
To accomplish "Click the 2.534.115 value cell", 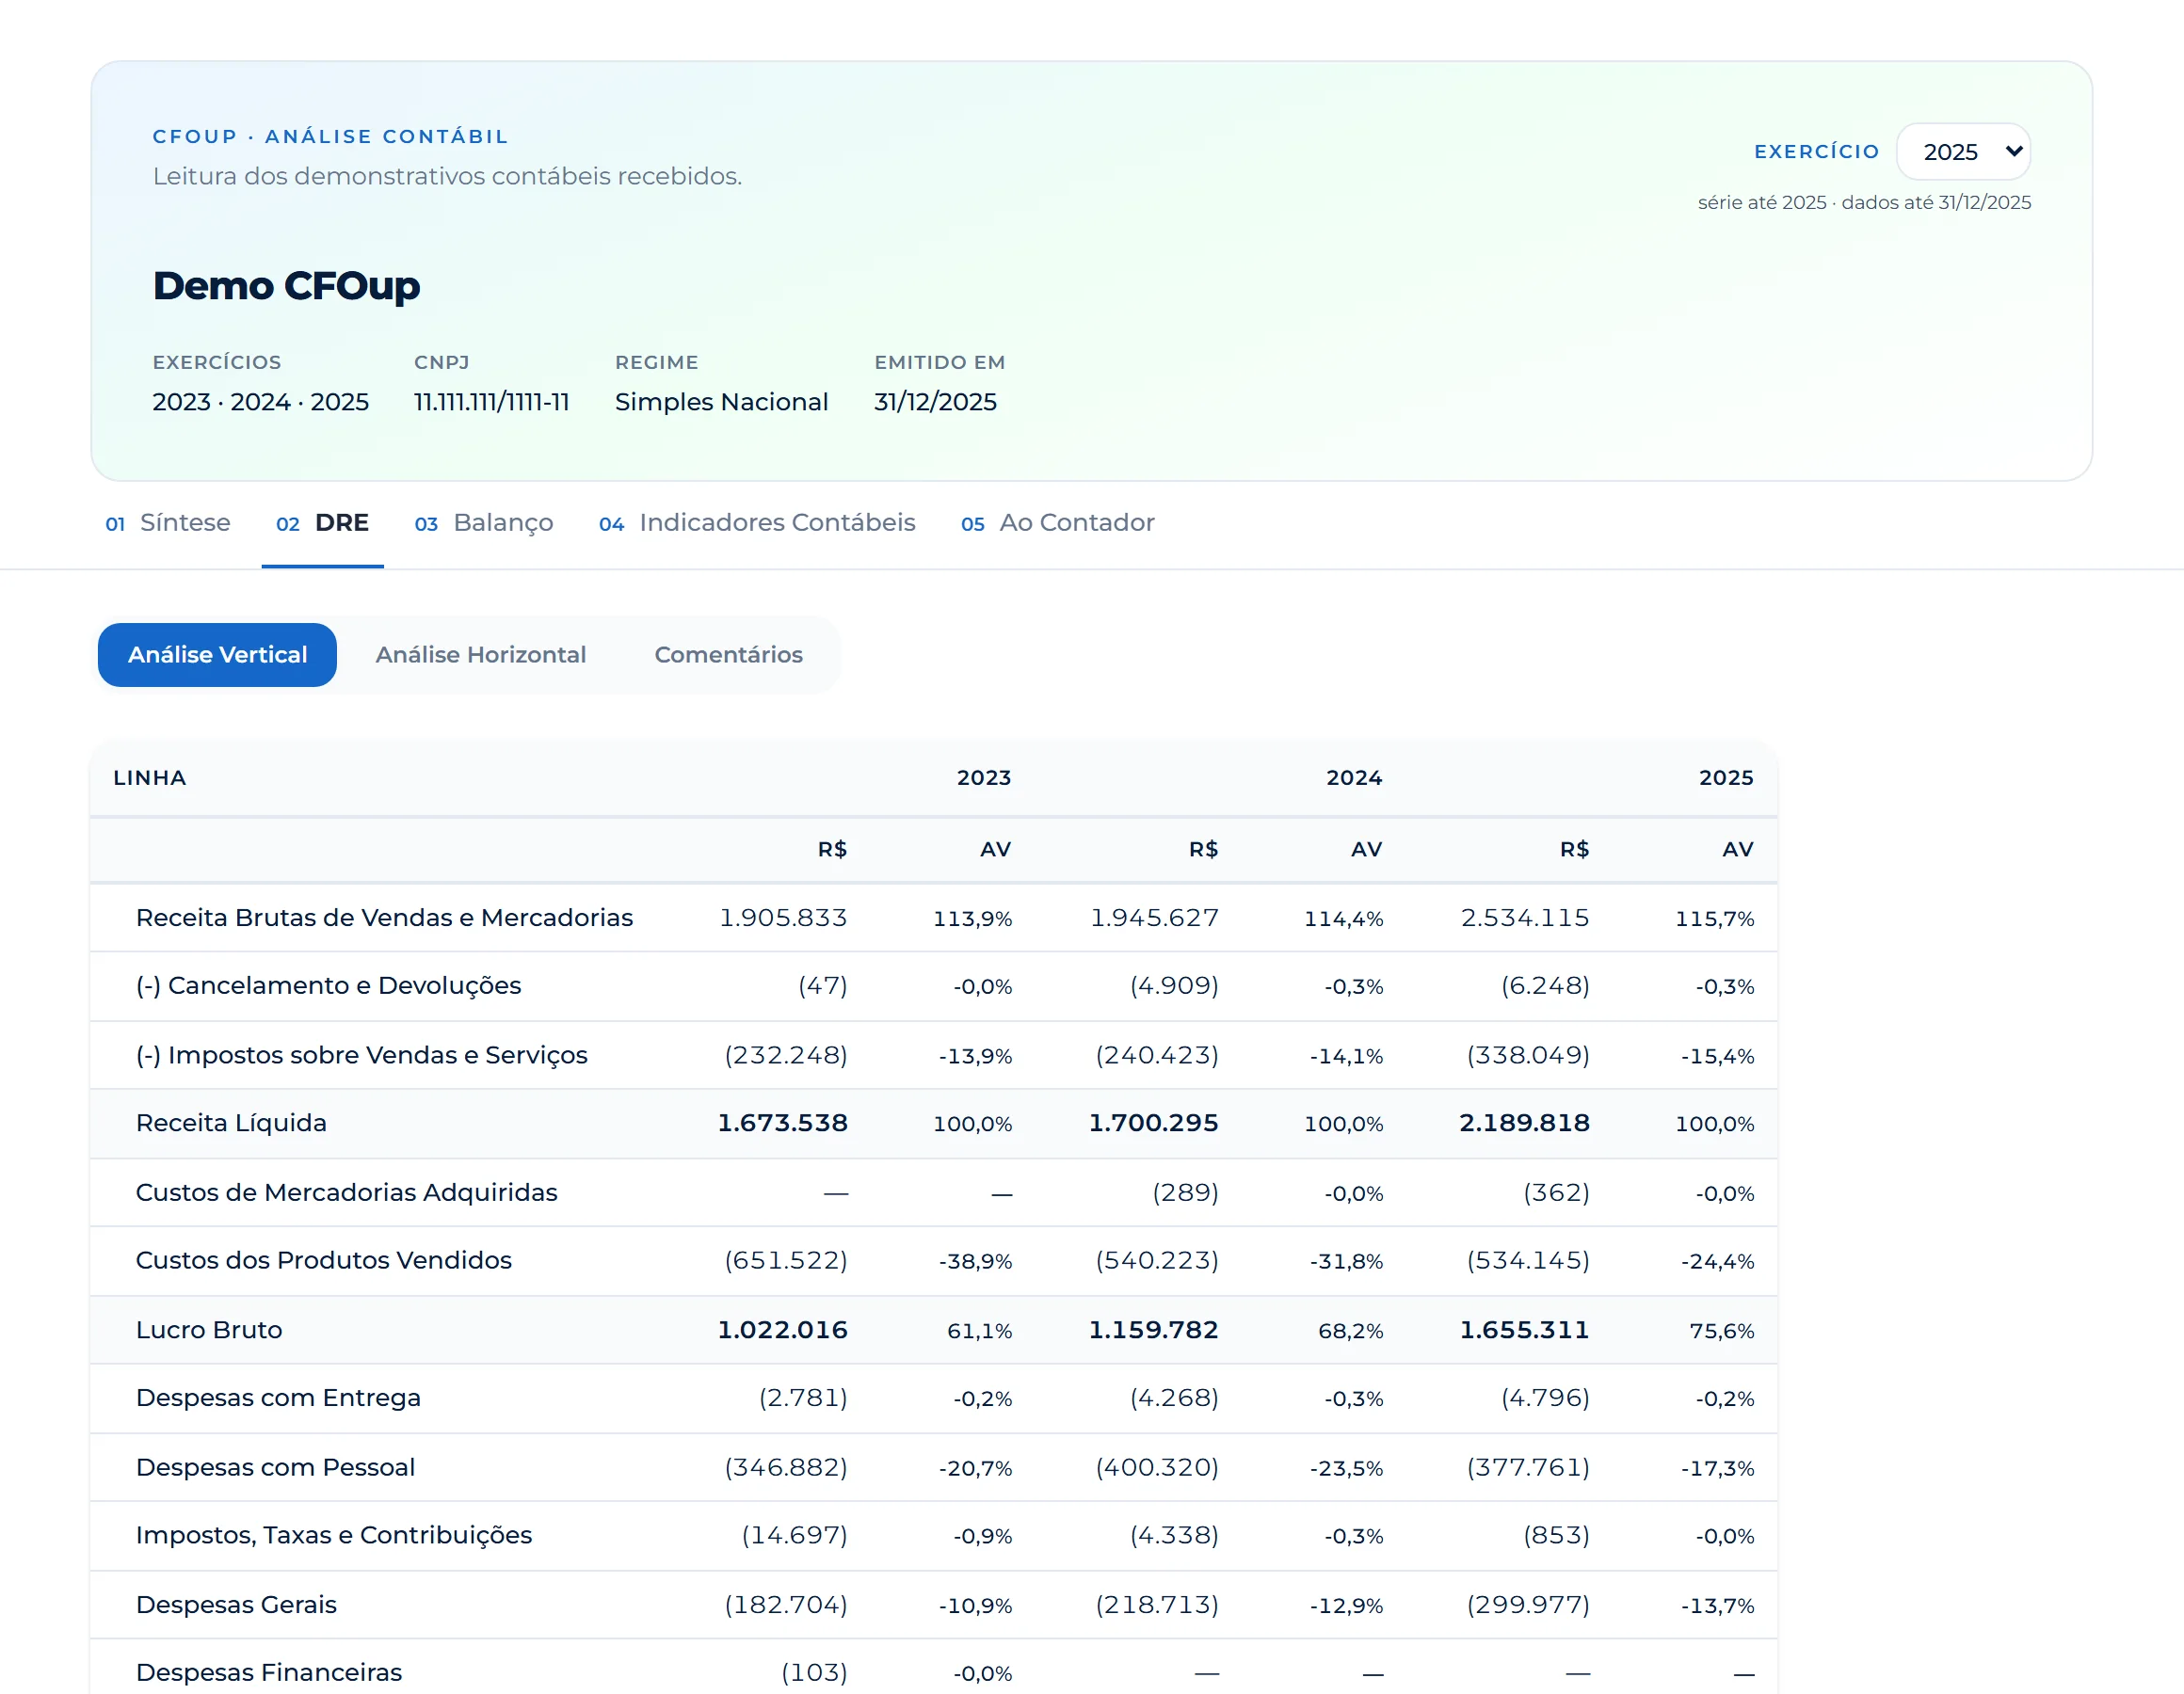I will pos(1525,918).
